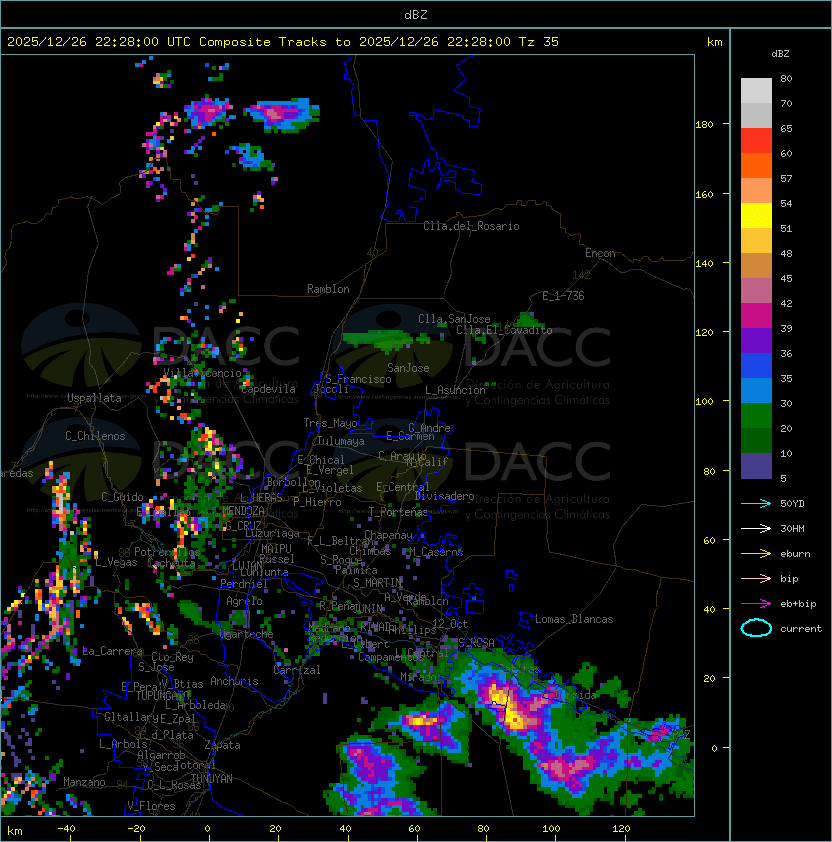Pick the green swatch between 30 and 20
Image resolution: width=832 pixels, height=842 pixels.
pos(756,415)
